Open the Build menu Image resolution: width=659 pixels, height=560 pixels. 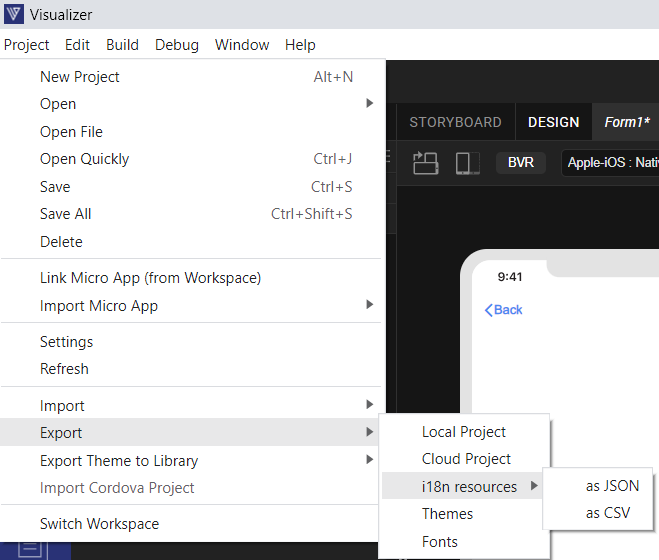[x=122, y=45]
